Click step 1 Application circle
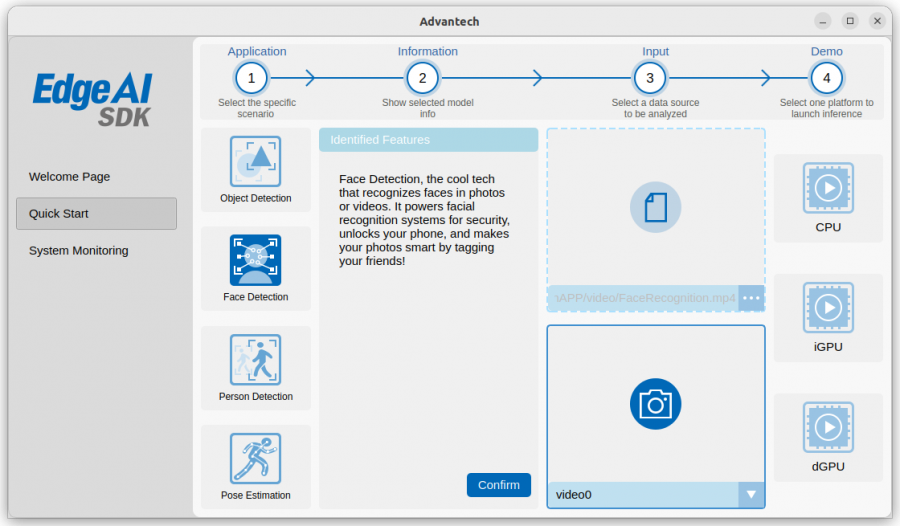900x526 pixels. click(x=251, y=78)
